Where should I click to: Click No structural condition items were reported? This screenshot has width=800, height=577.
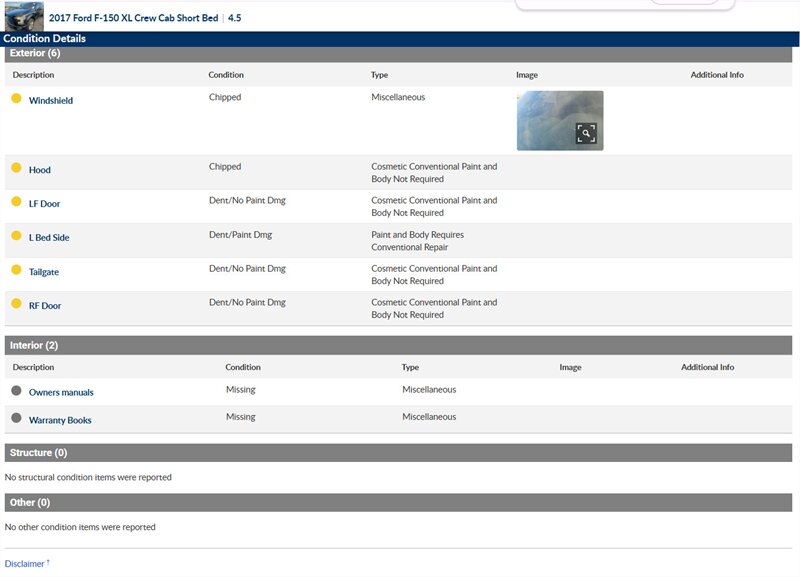[88, 478]
